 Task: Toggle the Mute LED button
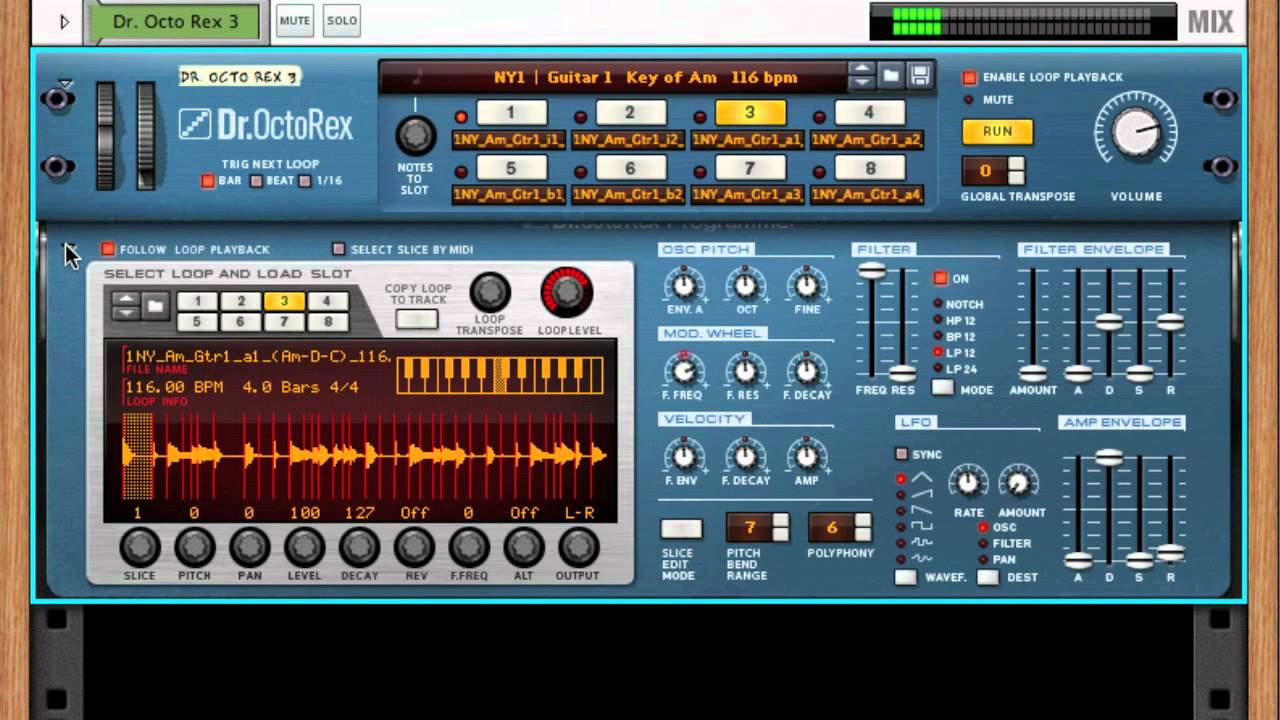click(968, 100)
